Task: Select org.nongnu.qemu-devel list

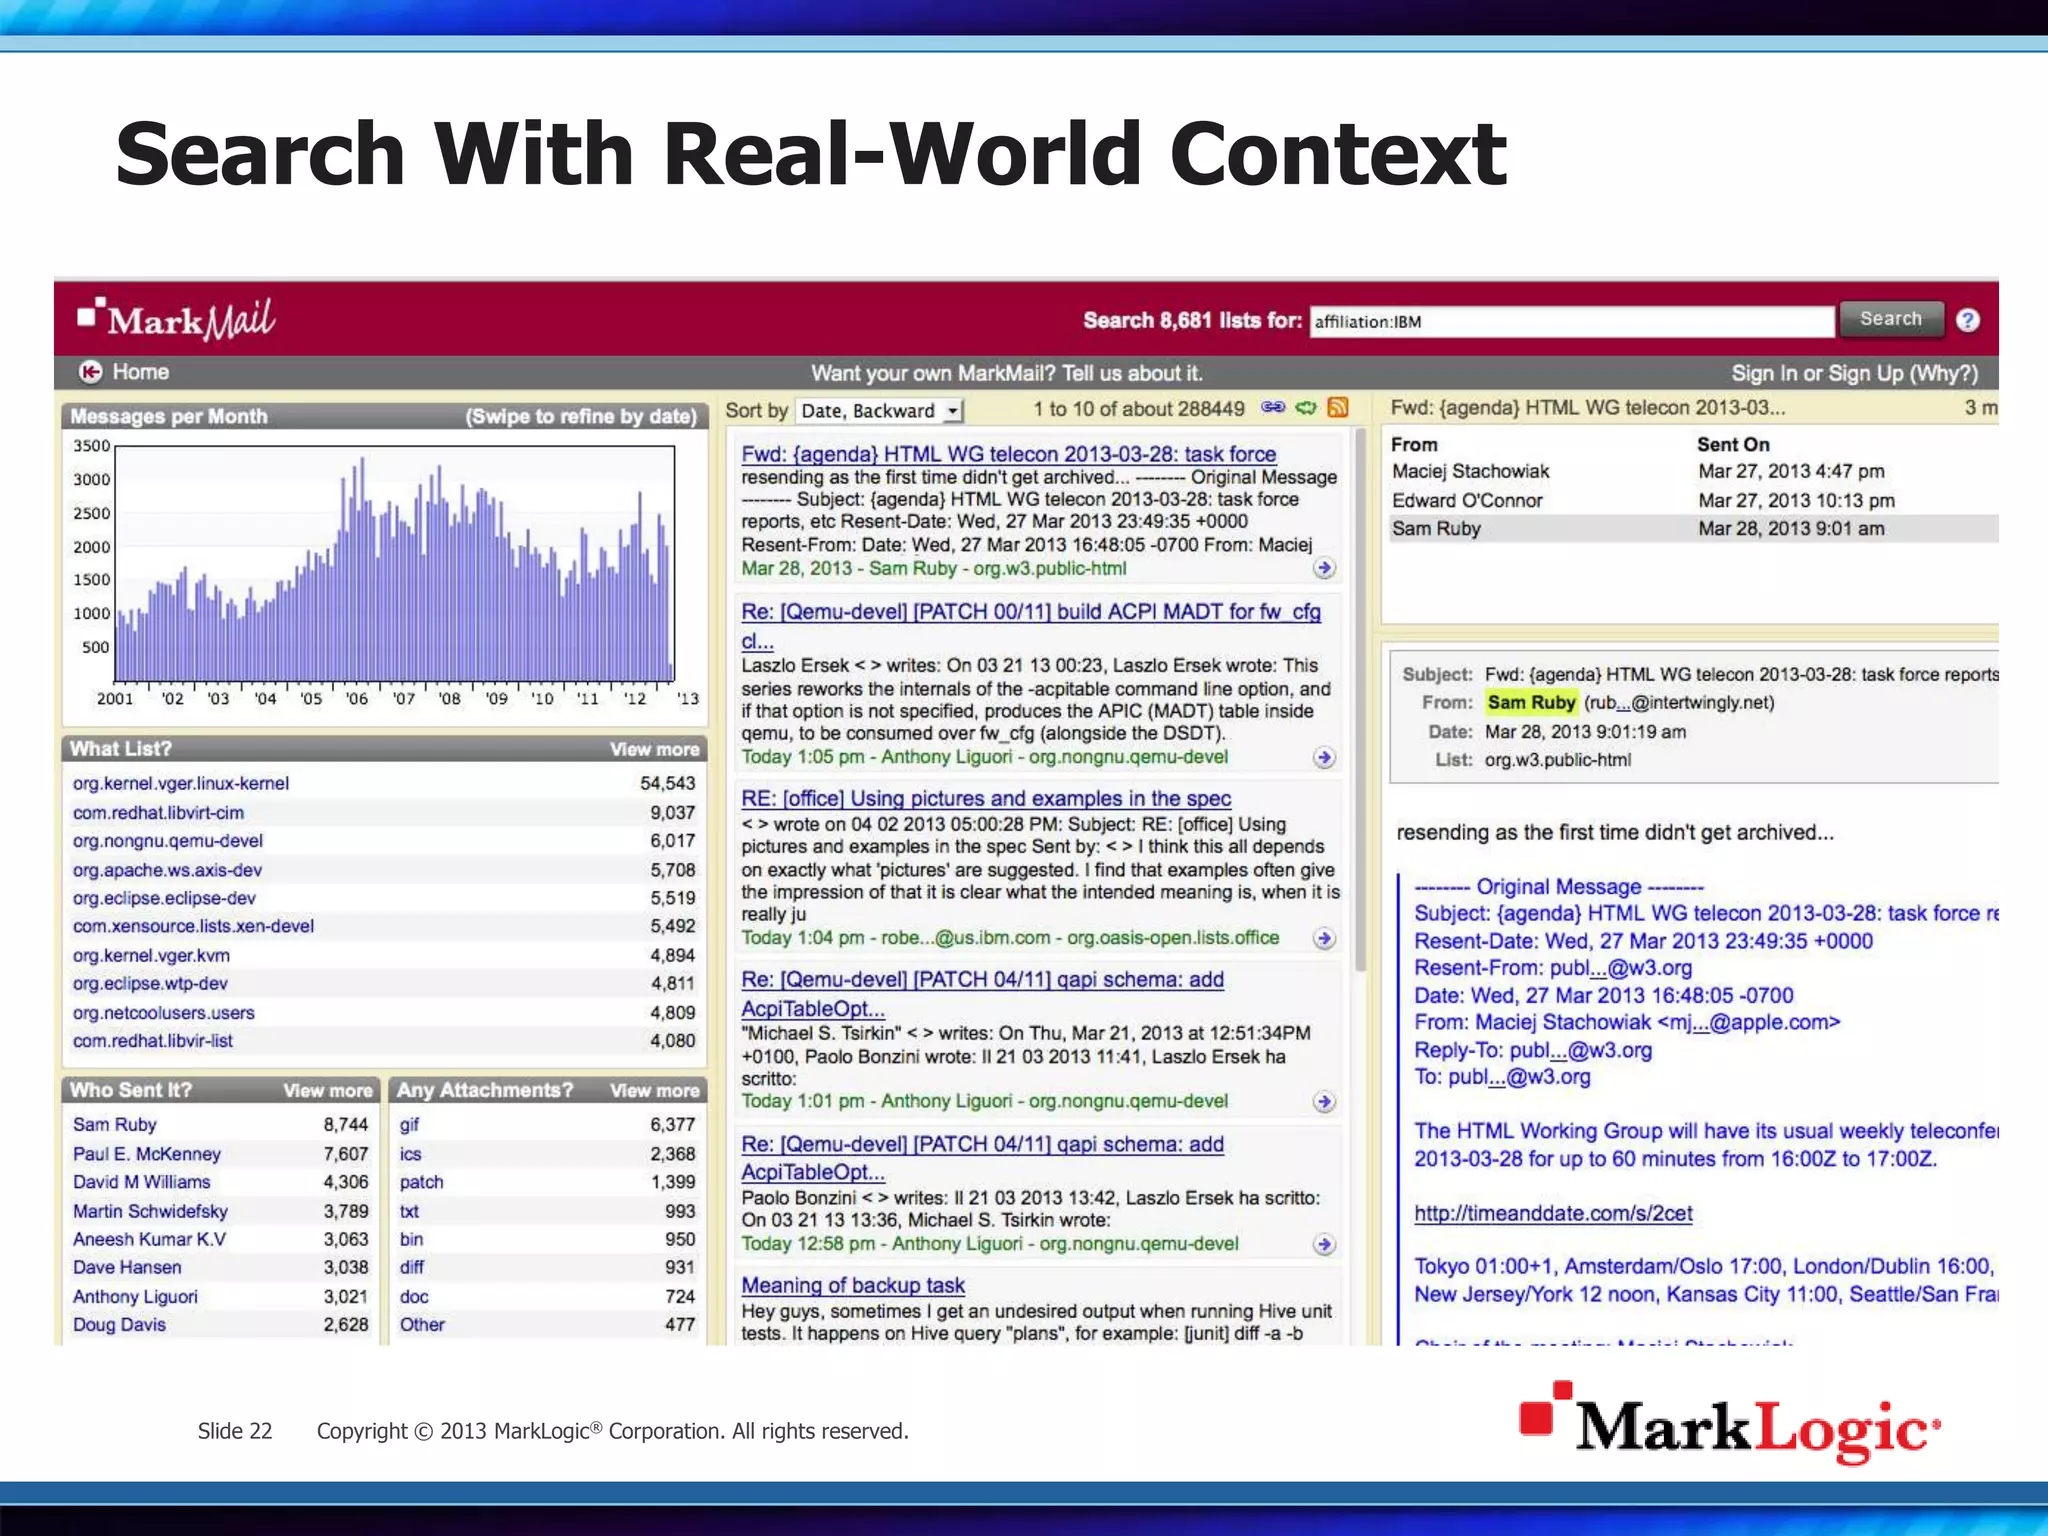Action: 168,841
